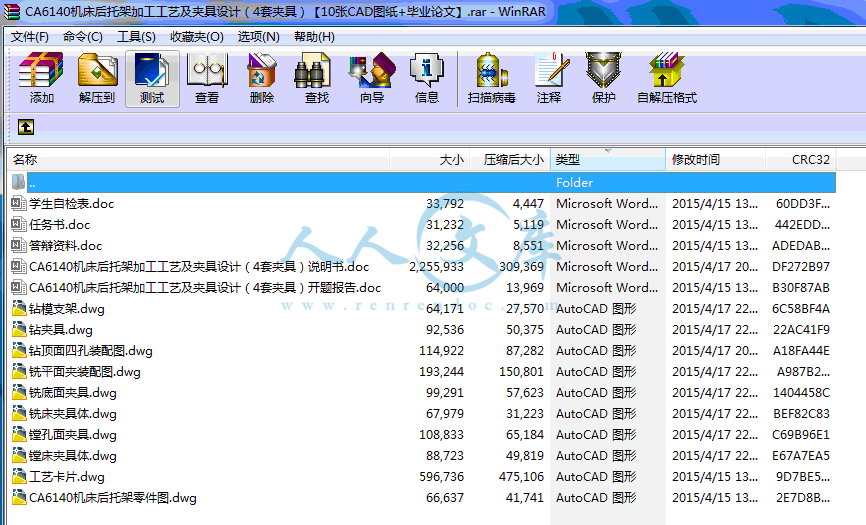Select the file 钻模支架.dwg
866x525 pixels.
[66, 309]
